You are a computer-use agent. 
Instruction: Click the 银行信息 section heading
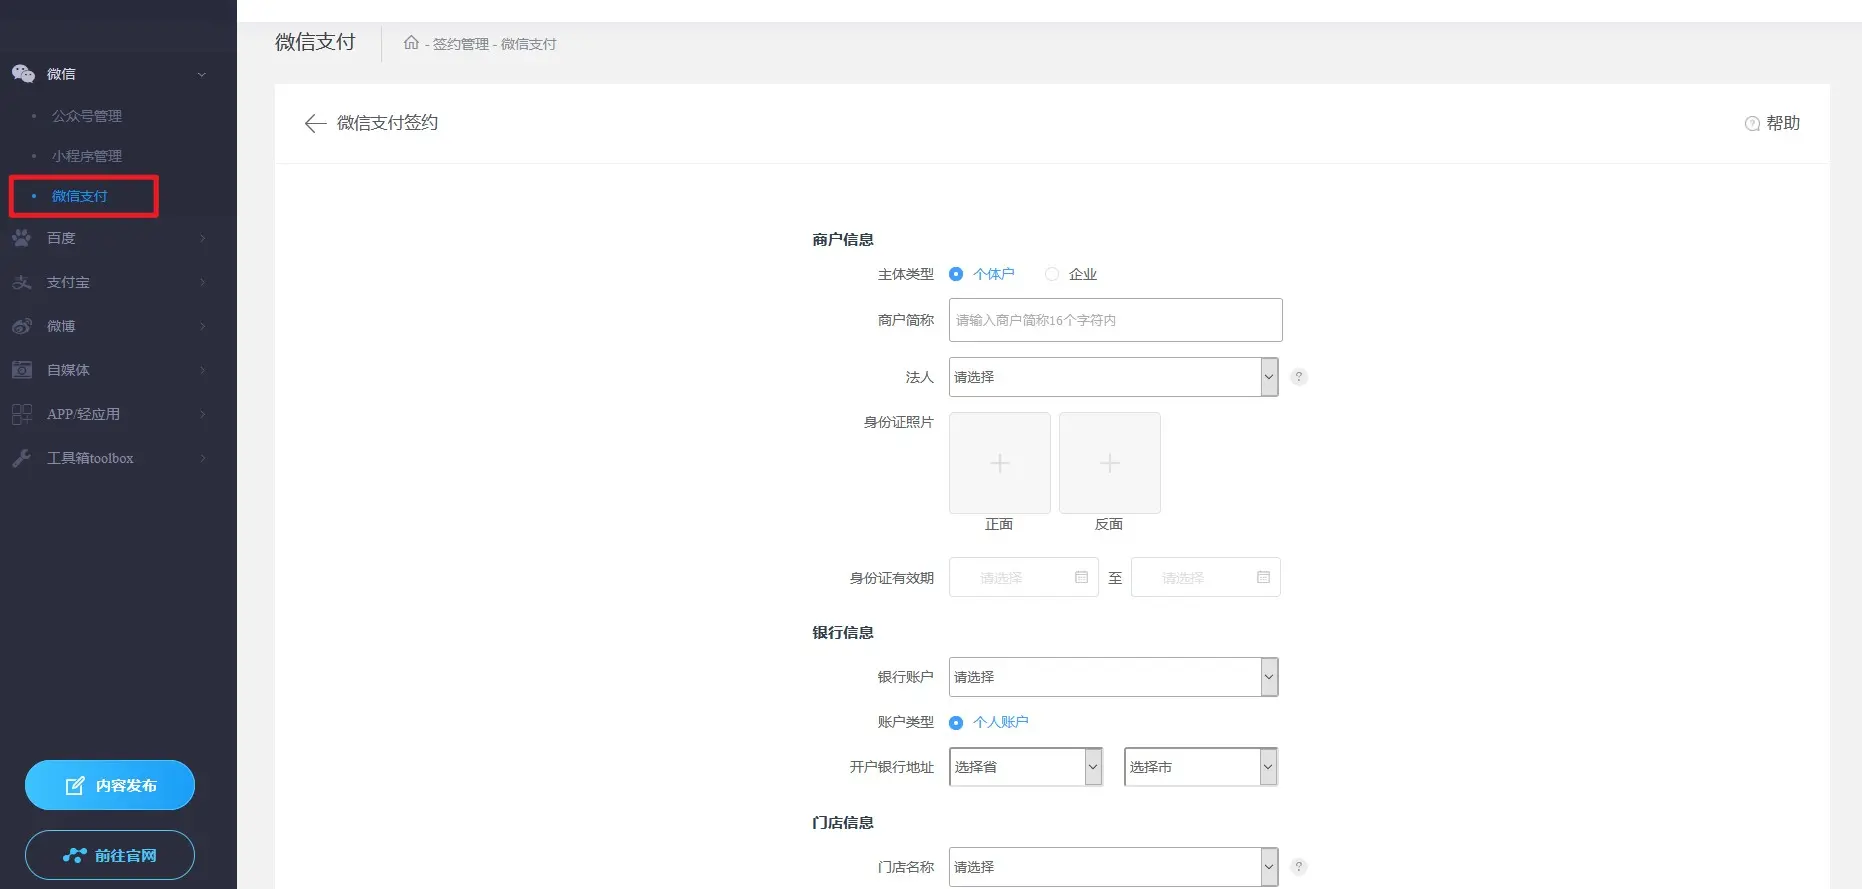(x=843, y=632)
